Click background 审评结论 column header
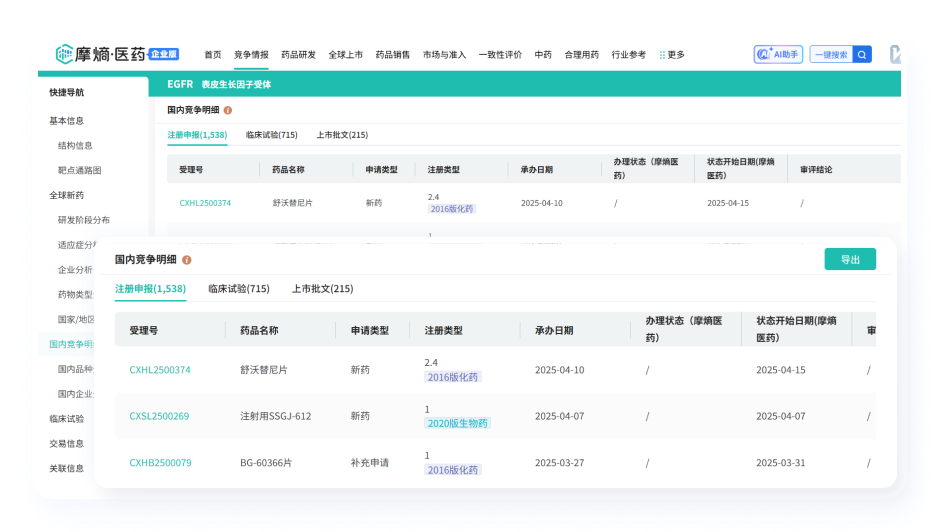The width and height of the screenshot is (940, 532). 816,170
